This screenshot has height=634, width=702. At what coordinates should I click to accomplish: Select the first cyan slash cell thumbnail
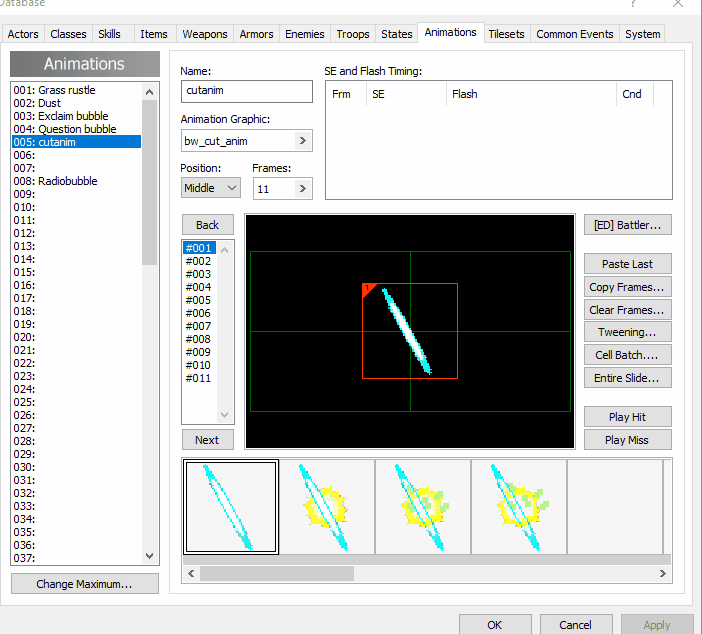click(231, 506)
